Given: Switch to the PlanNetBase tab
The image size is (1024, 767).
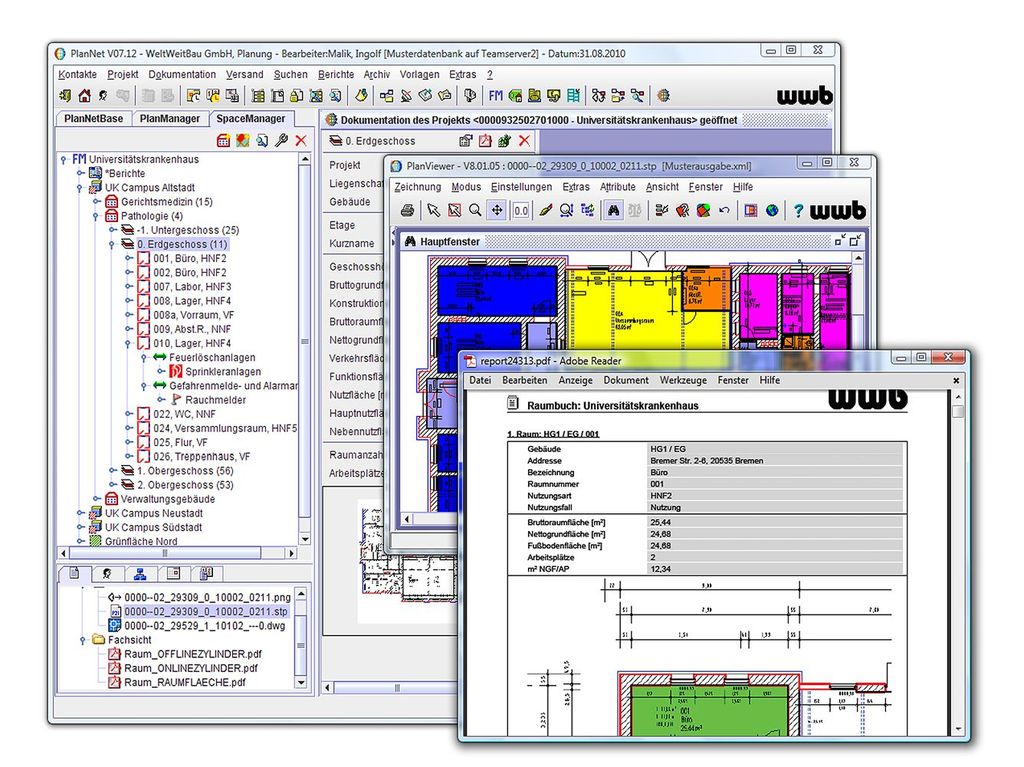Looking at the screenshot, I should tap(93, 119).
